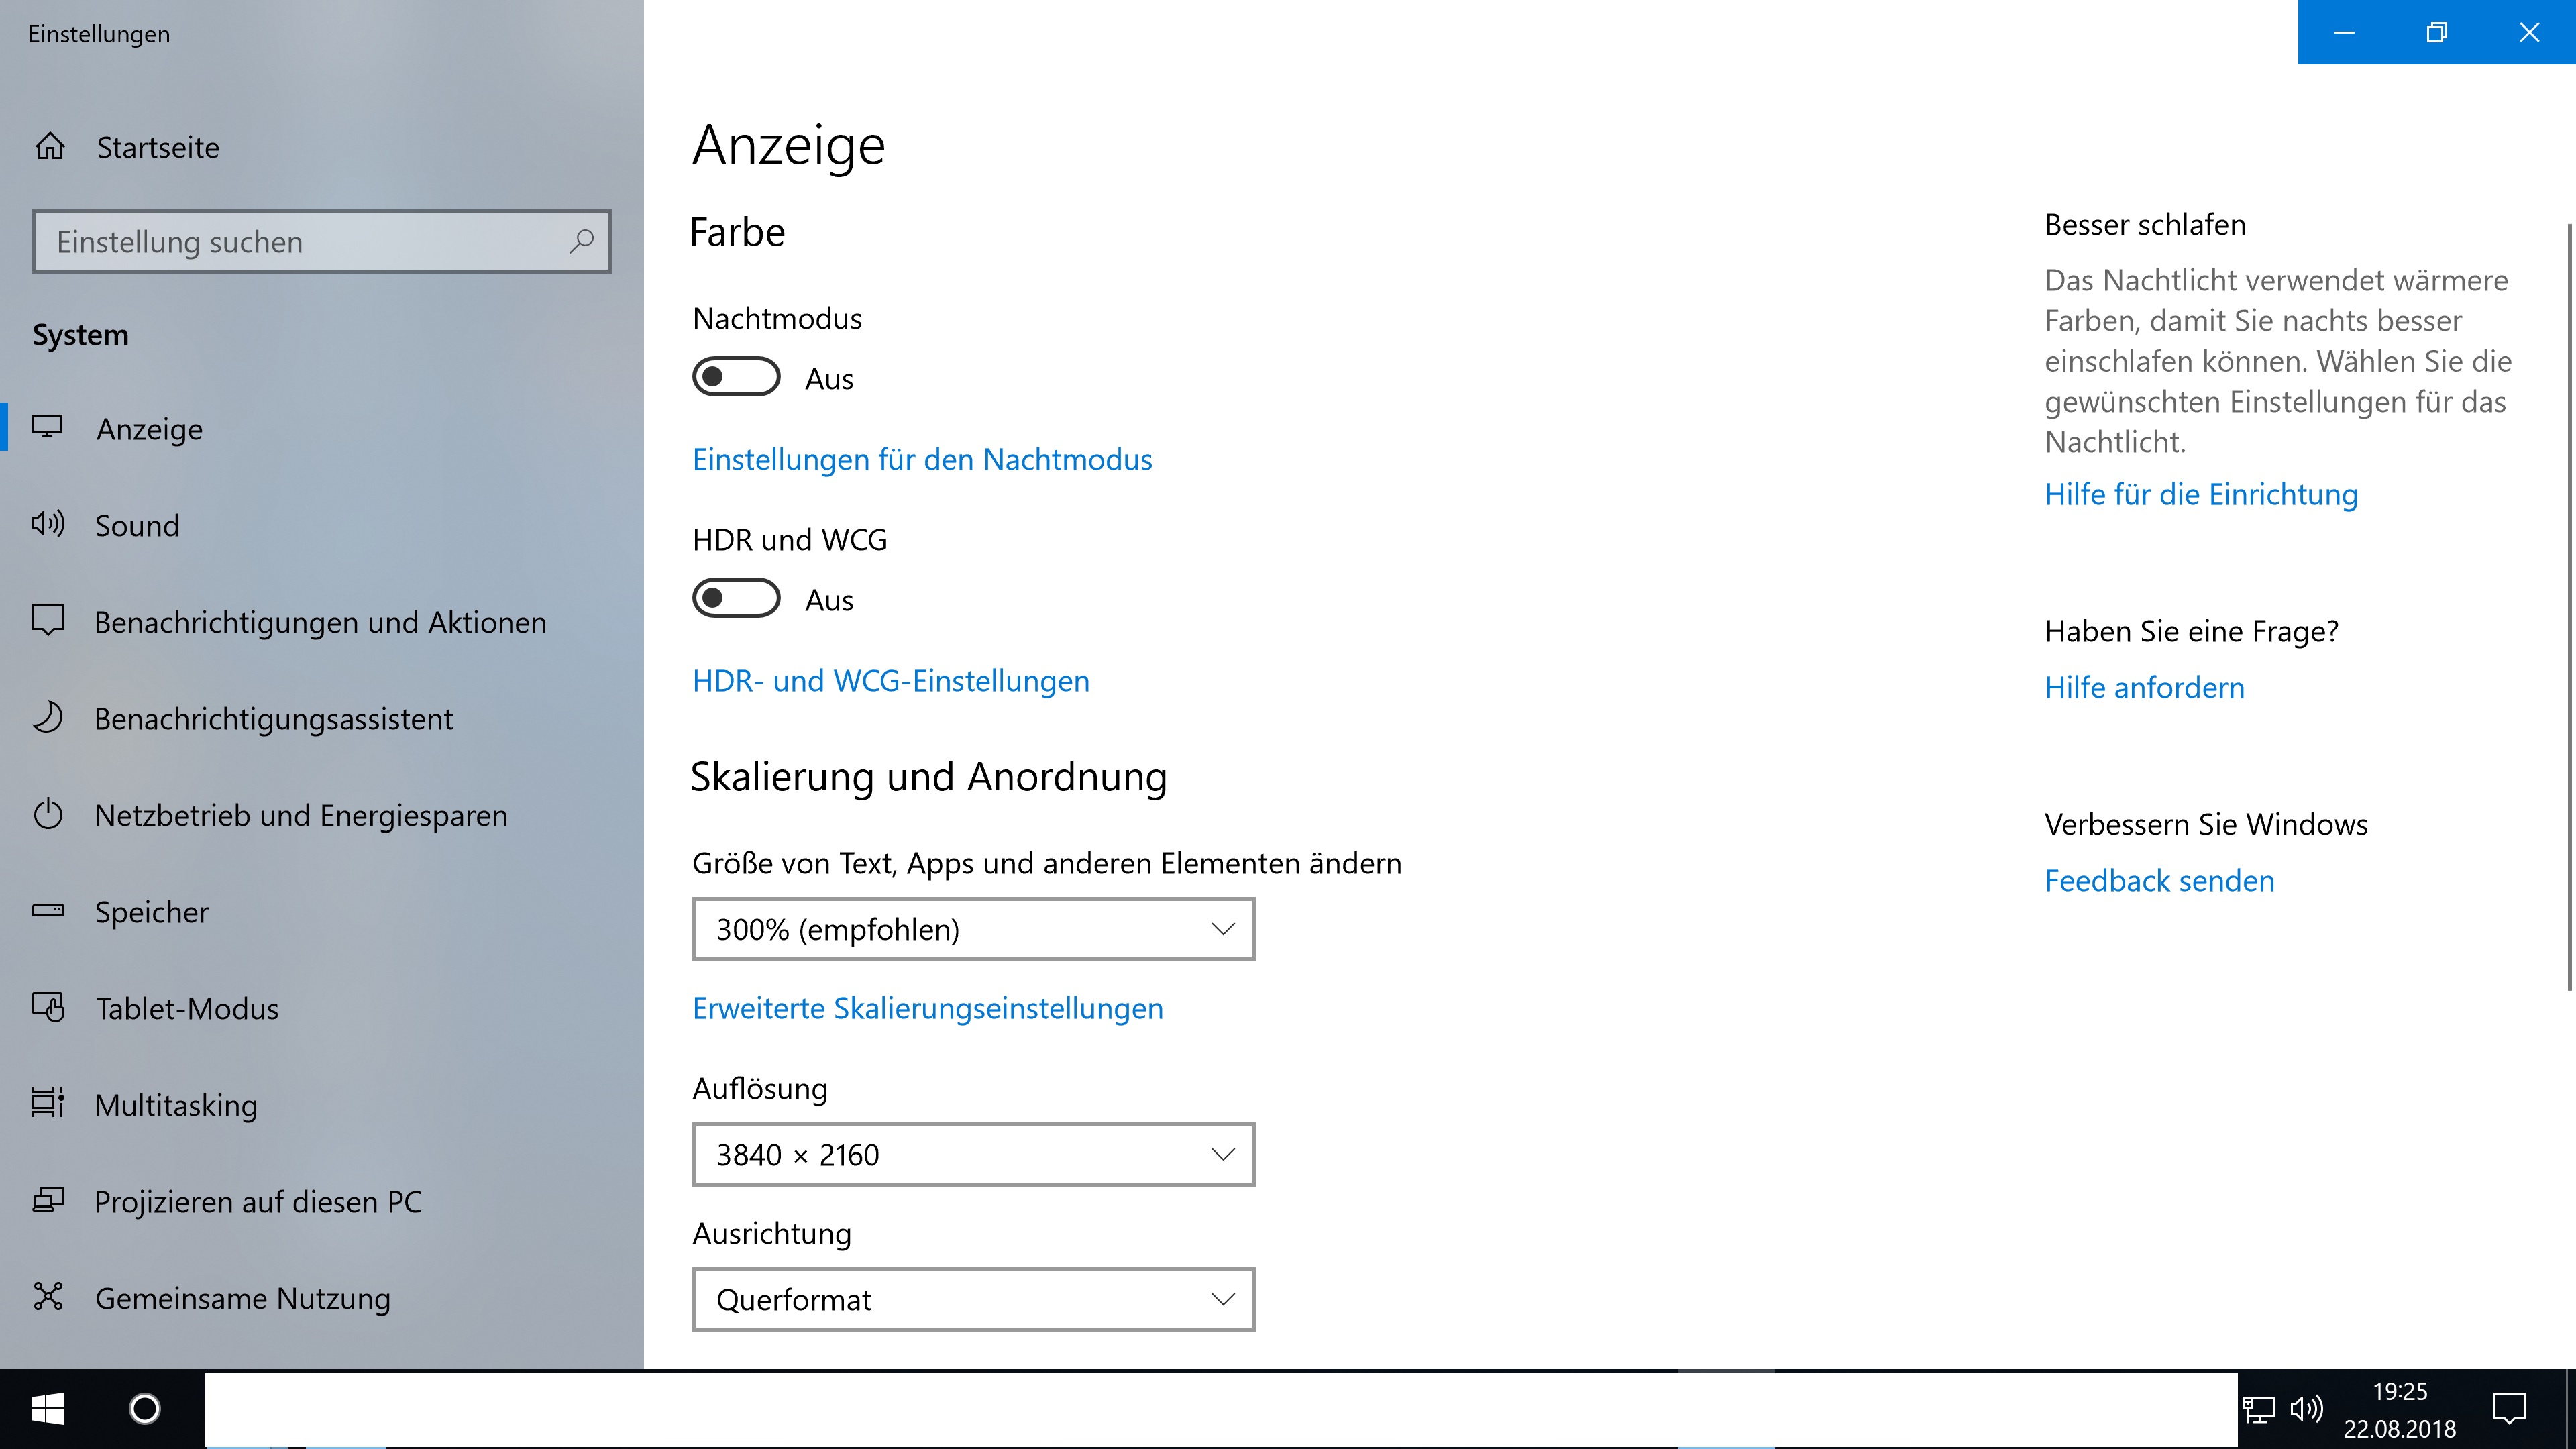Click the Netzbetrieb power icon
This screenshot has height=1449, width=2576.
point(48,814)
